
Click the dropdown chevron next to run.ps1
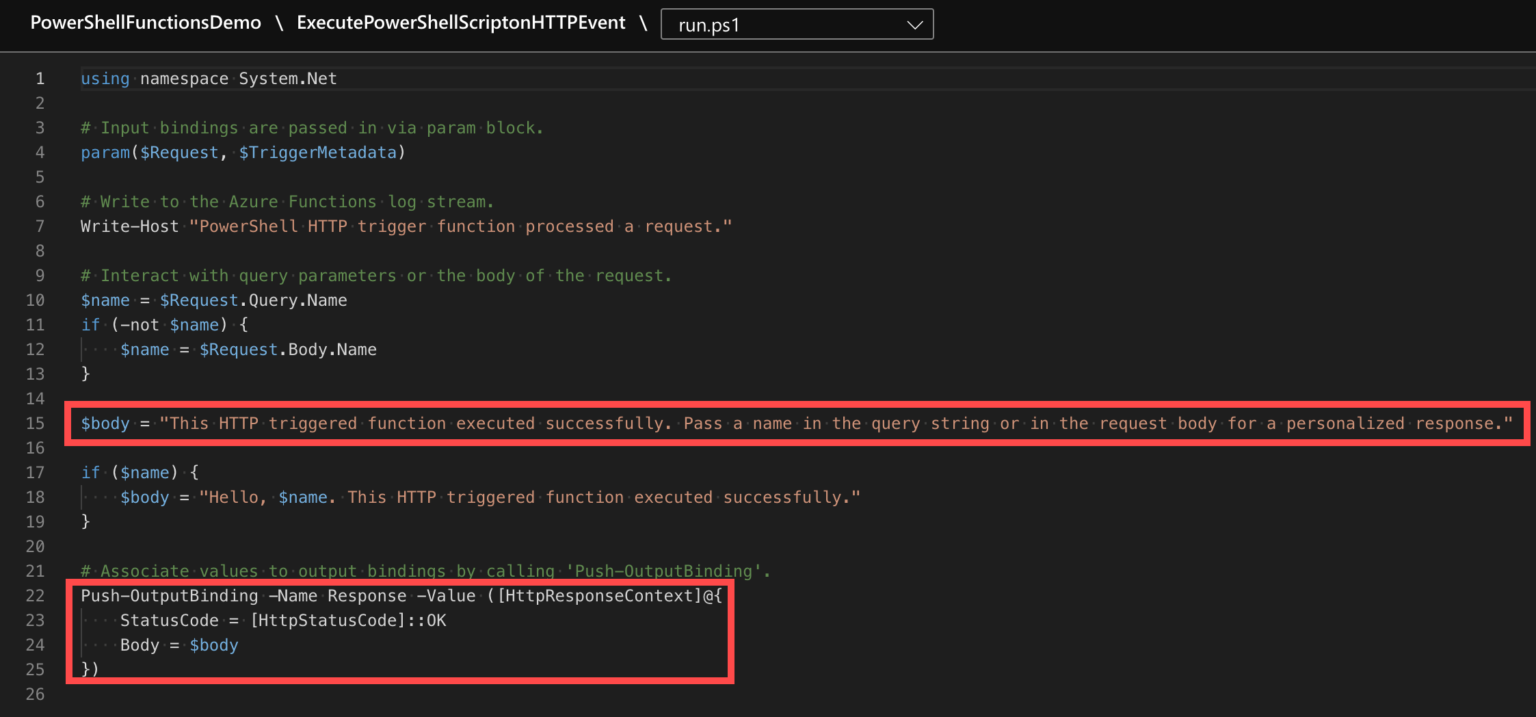pos(914,25)
